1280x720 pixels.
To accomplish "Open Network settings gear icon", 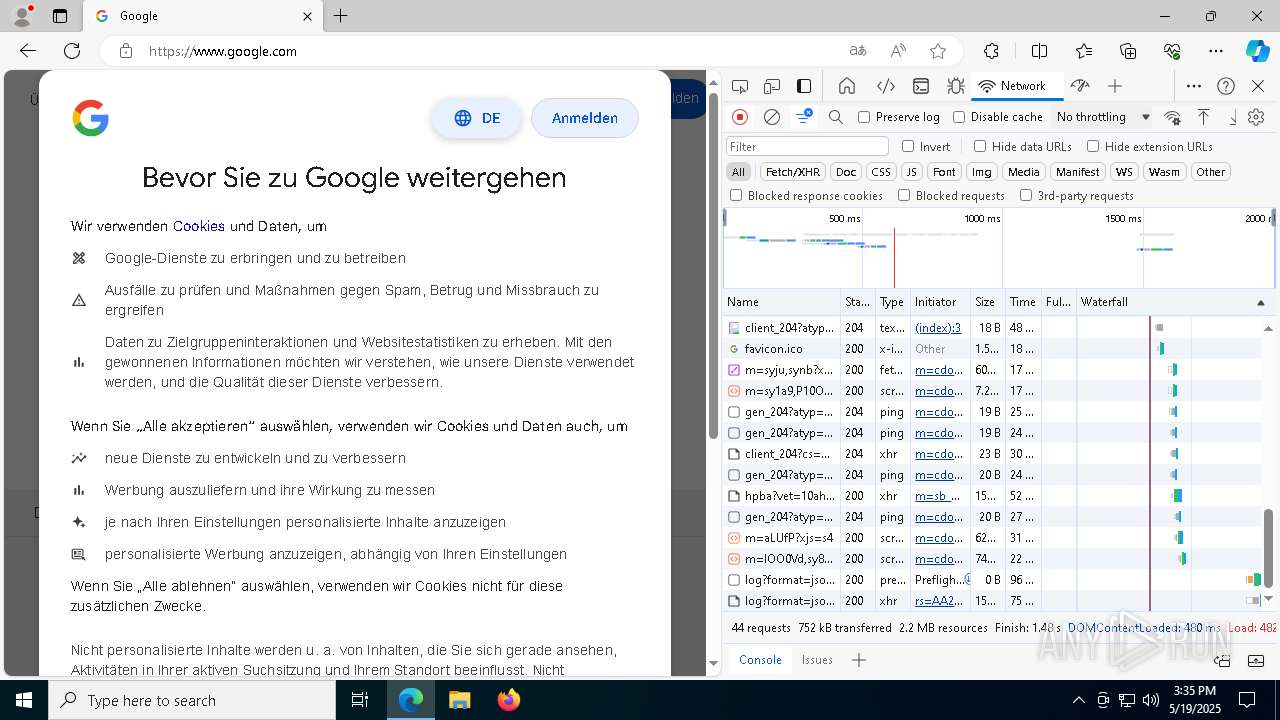I will coord(1256,117).
